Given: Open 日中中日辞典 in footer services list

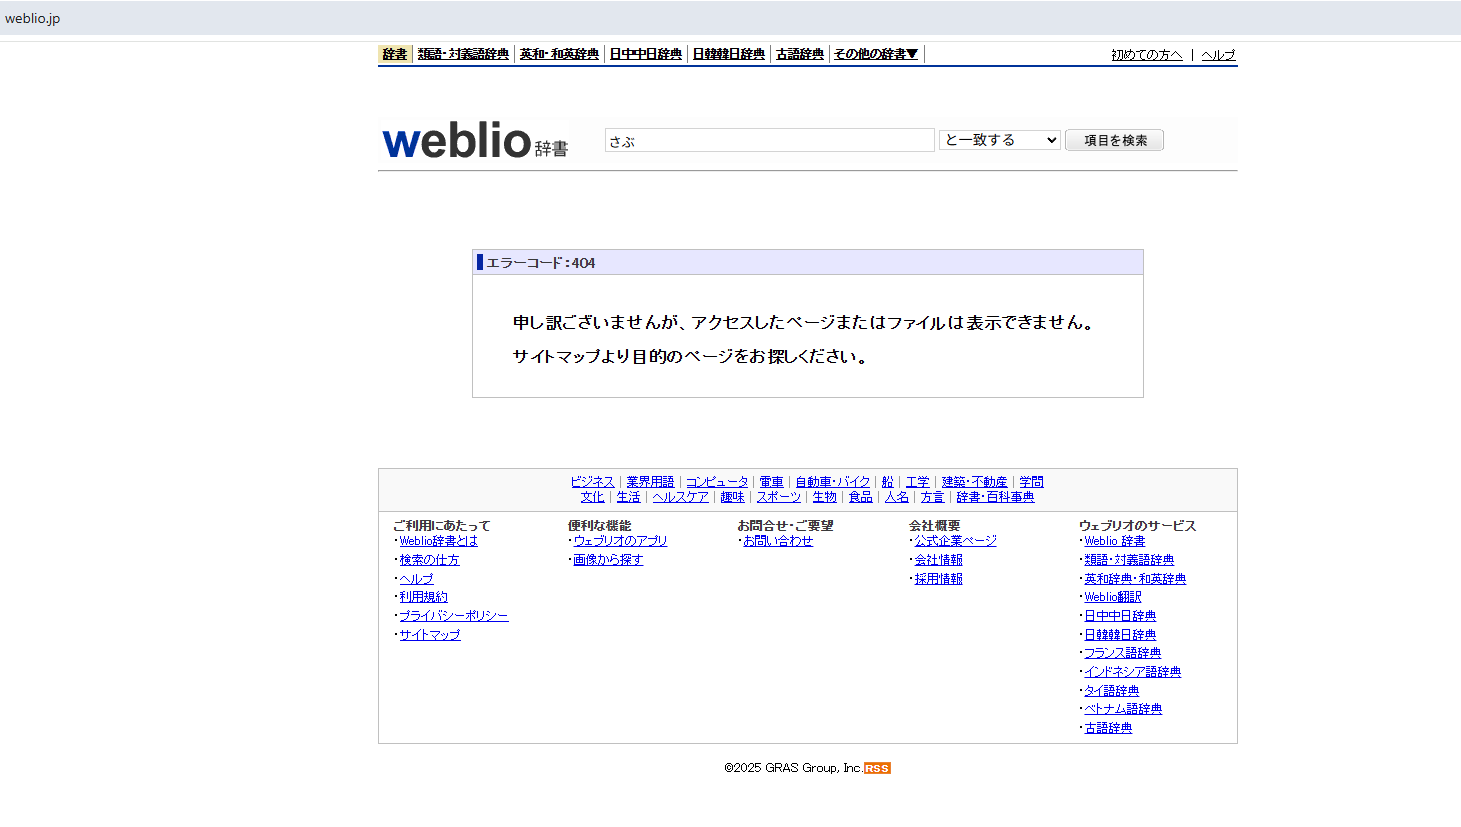Looking at the screenshot, I should pos(1120,616).
